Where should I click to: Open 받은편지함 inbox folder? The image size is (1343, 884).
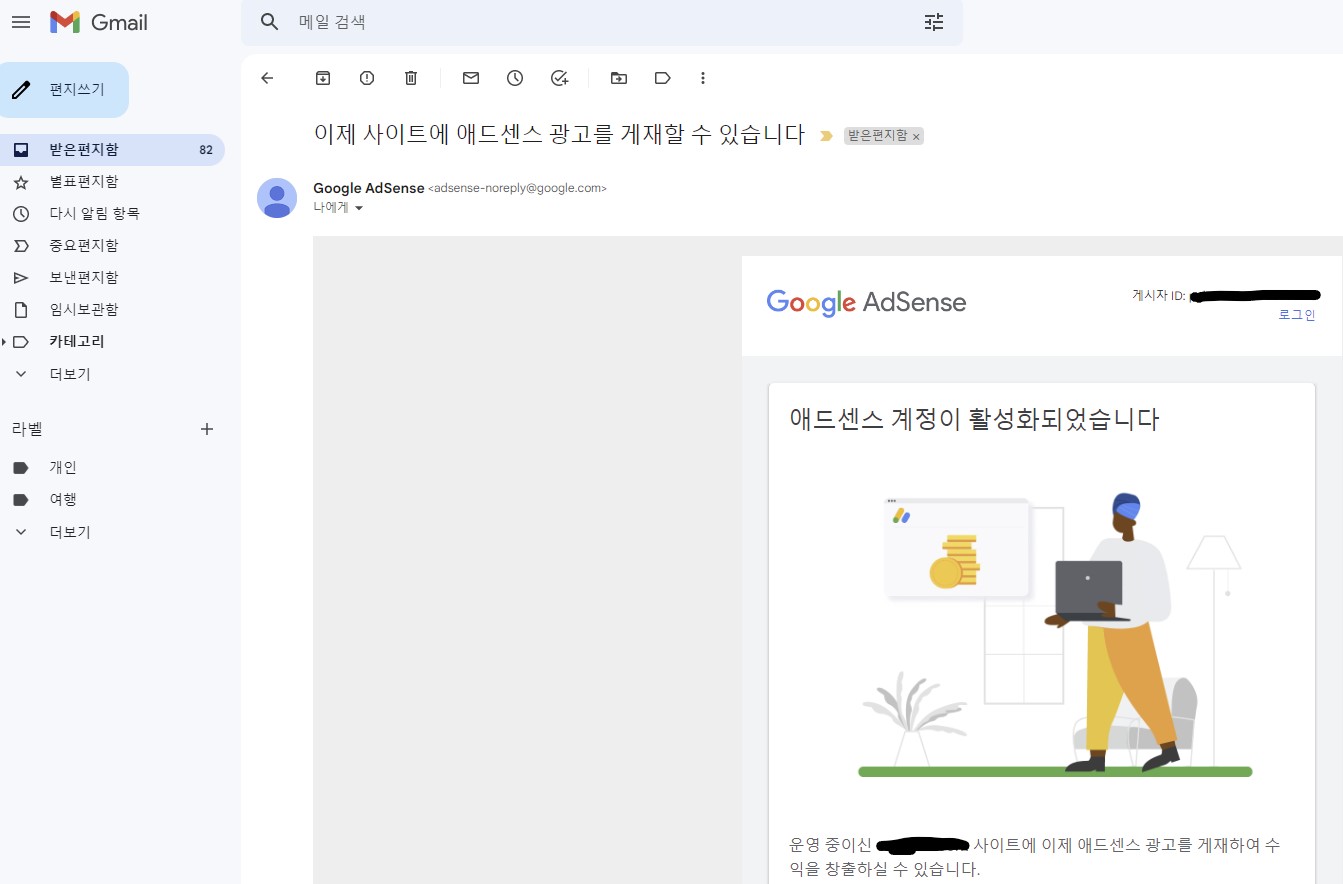click(x=112, y=150)
